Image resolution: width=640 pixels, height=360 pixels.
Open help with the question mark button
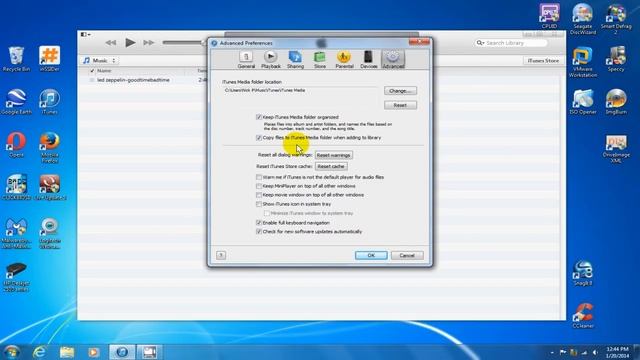click(221, 256)
